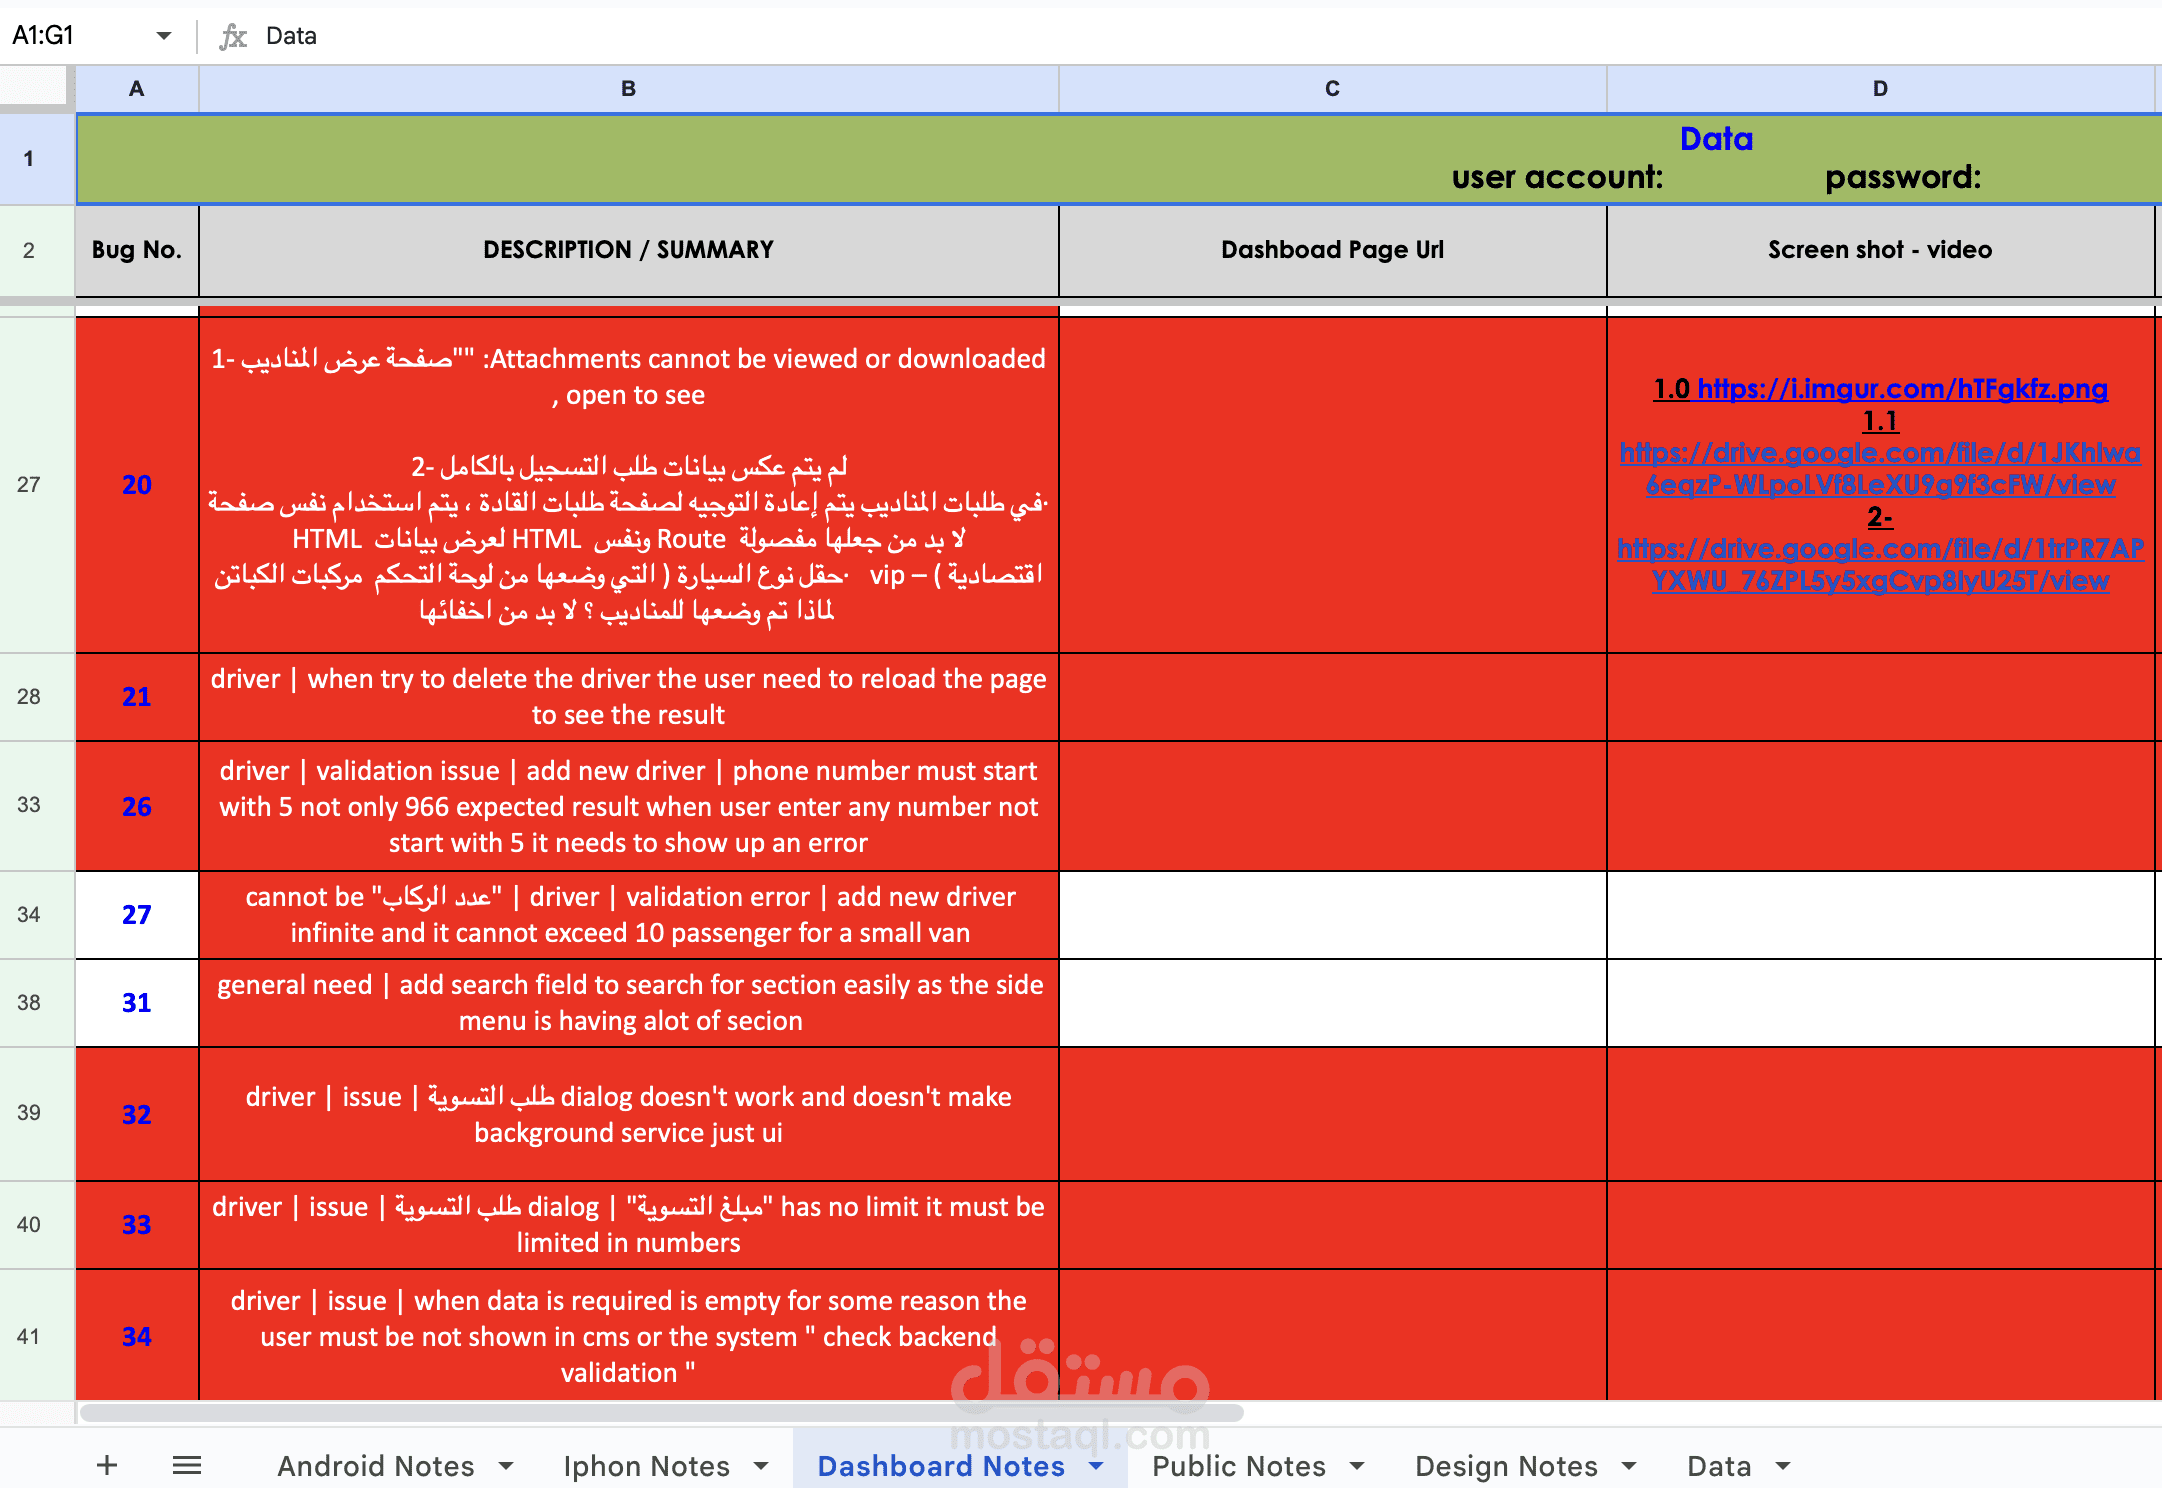This screenshot has width=2162, height=1488.
Task: Select bug number 32 cell
Action: pyautogui.click(x=137, y=1114)
